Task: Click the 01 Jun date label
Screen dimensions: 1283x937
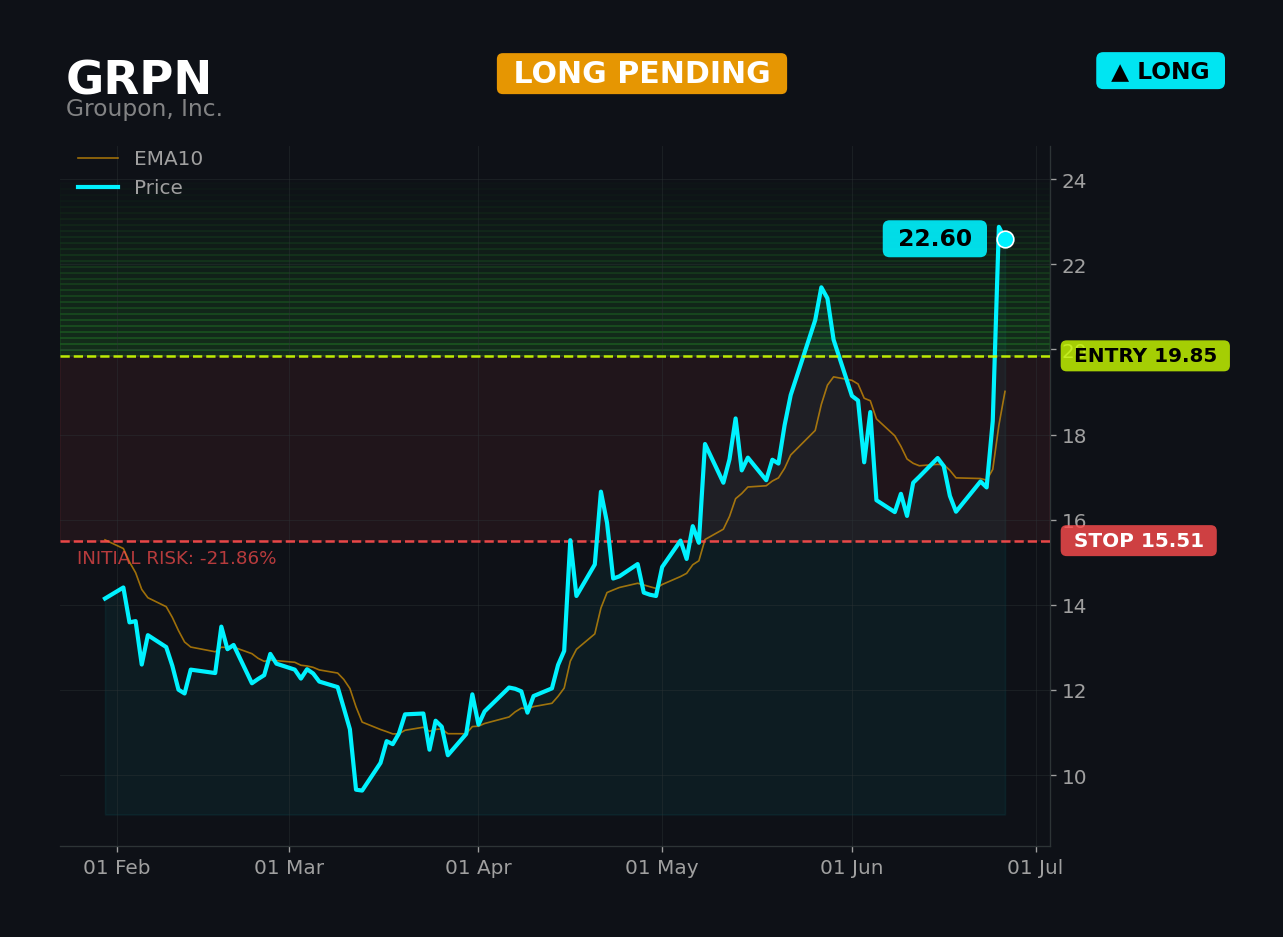Action: click(852, 868)
